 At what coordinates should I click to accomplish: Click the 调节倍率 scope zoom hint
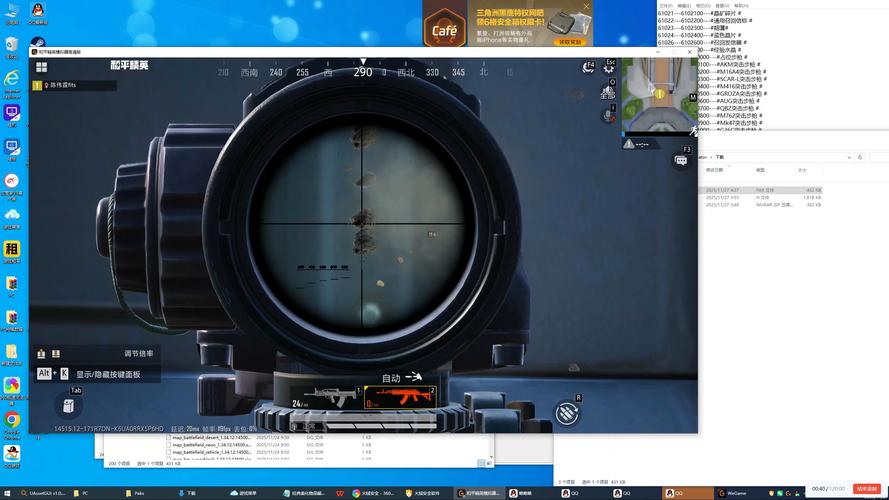pos(138,353)
